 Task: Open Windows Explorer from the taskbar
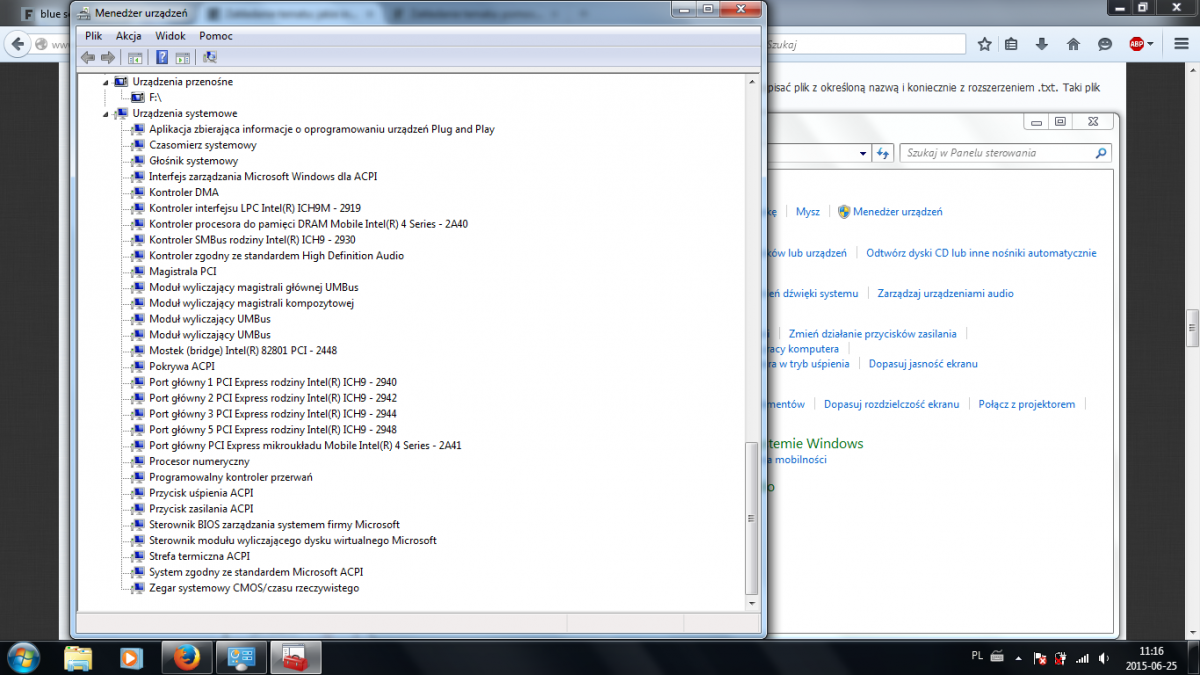coord(78,657)
